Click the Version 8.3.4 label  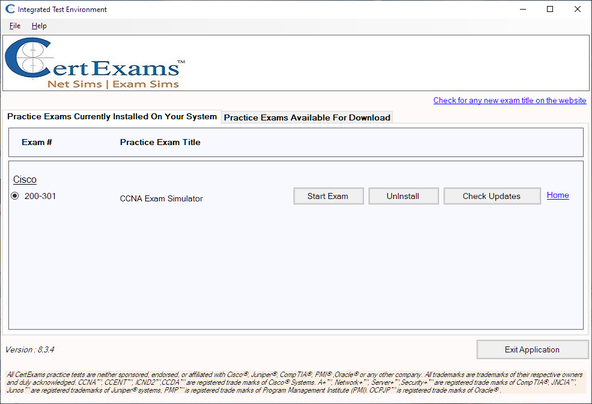29,350
